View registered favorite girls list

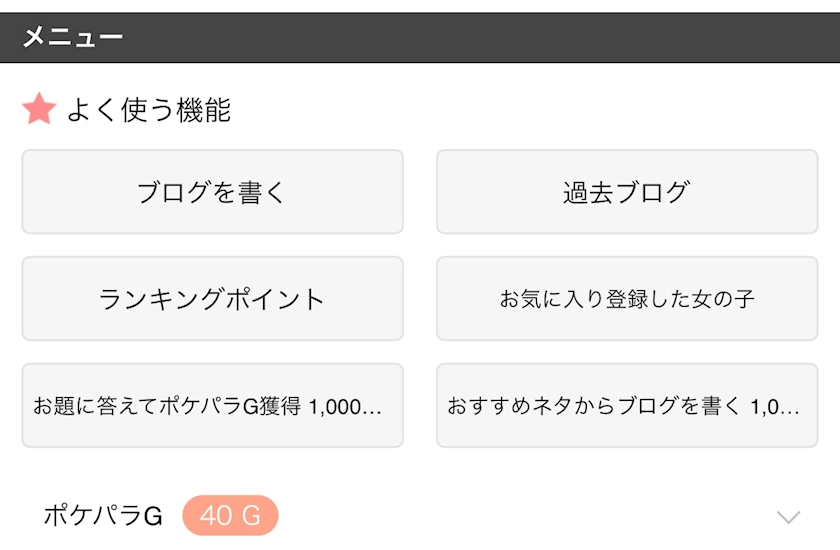coord(627,299)
